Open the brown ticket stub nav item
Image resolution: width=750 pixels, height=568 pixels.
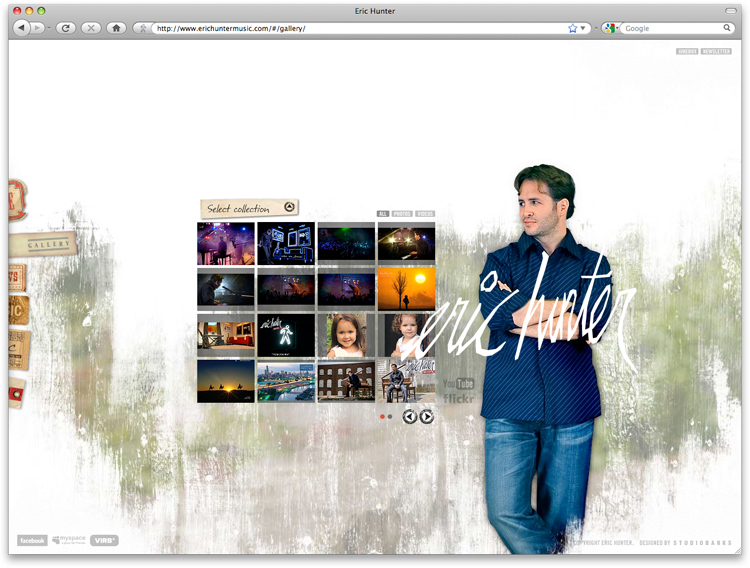coord(19,349)
